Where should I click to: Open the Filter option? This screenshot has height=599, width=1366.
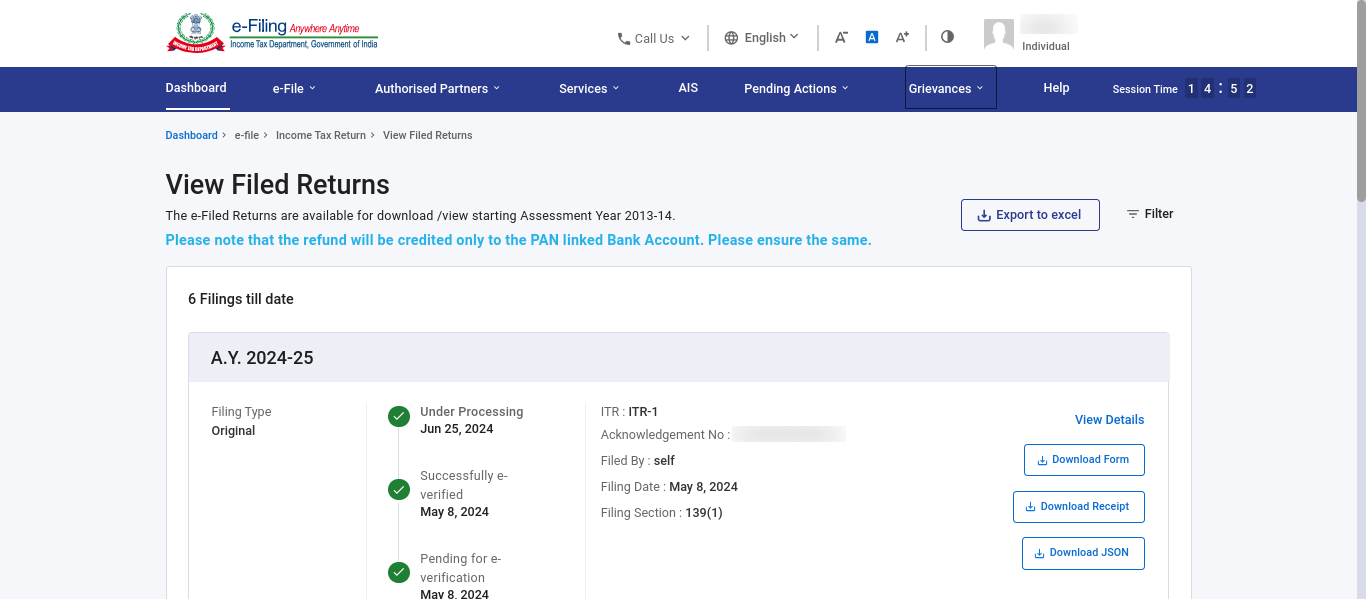[x=1150, y=214]
